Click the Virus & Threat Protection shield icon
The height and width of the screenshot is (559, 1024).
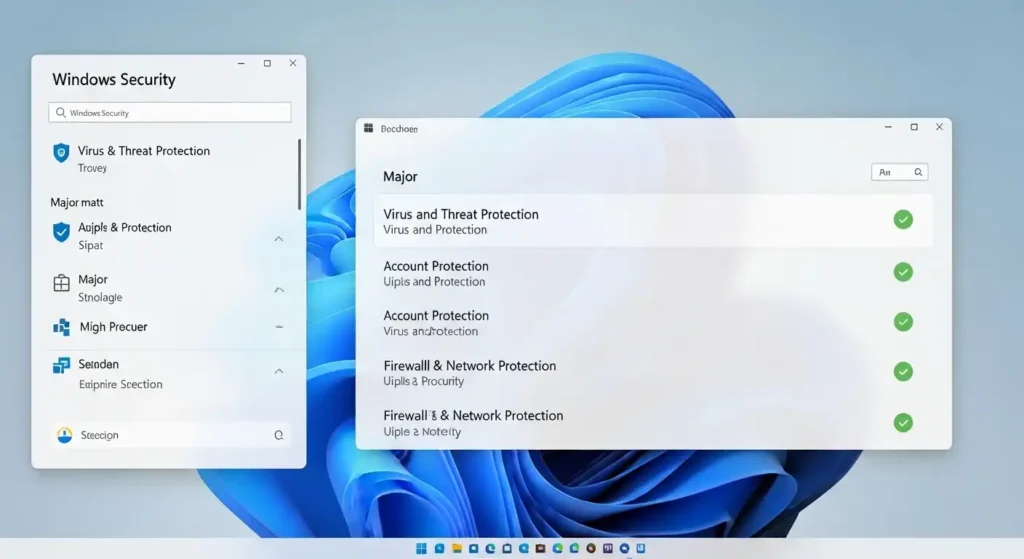click(x=61, y=153)
